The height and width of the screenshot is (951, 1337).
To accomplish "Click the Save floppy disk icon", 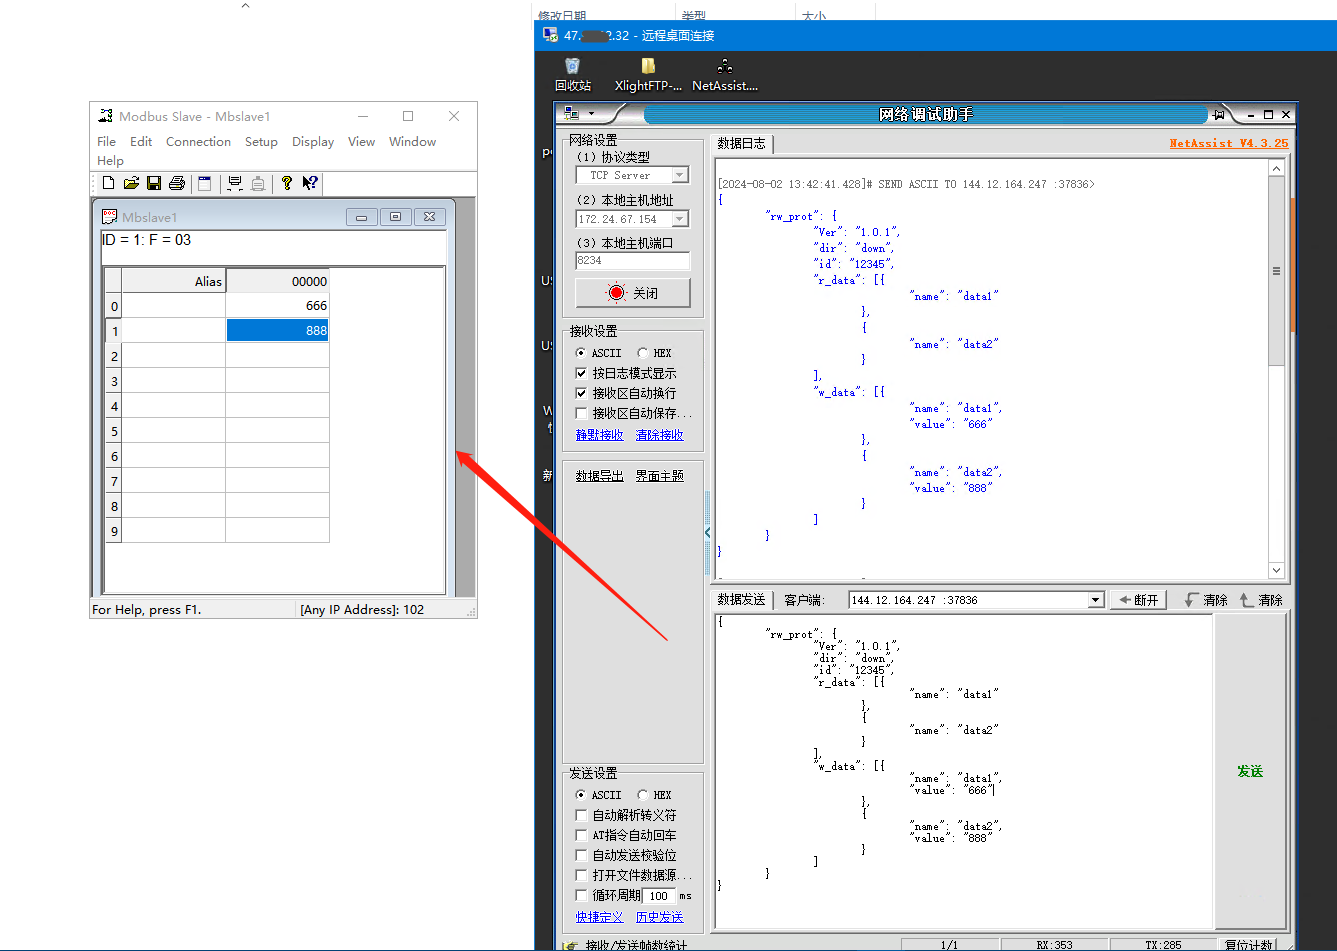I will point(154,183).
